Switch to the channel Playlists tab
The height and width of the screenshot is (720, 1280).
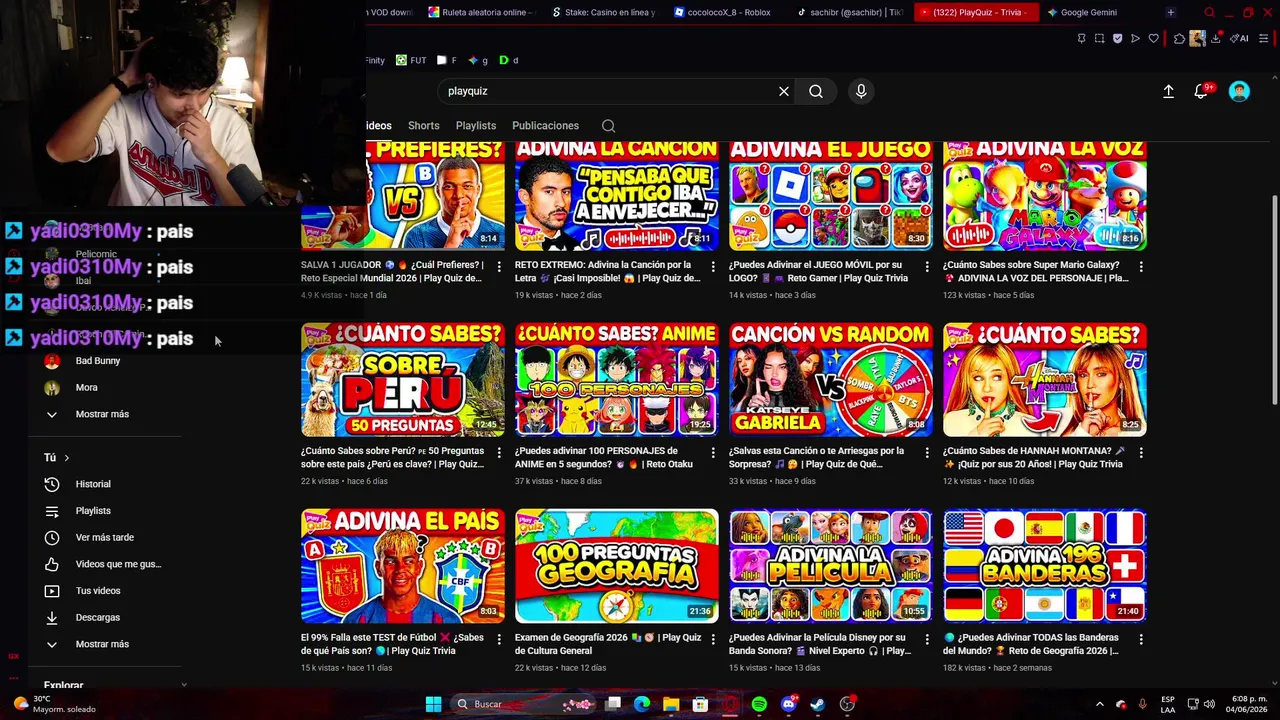[x=476, y=126]
